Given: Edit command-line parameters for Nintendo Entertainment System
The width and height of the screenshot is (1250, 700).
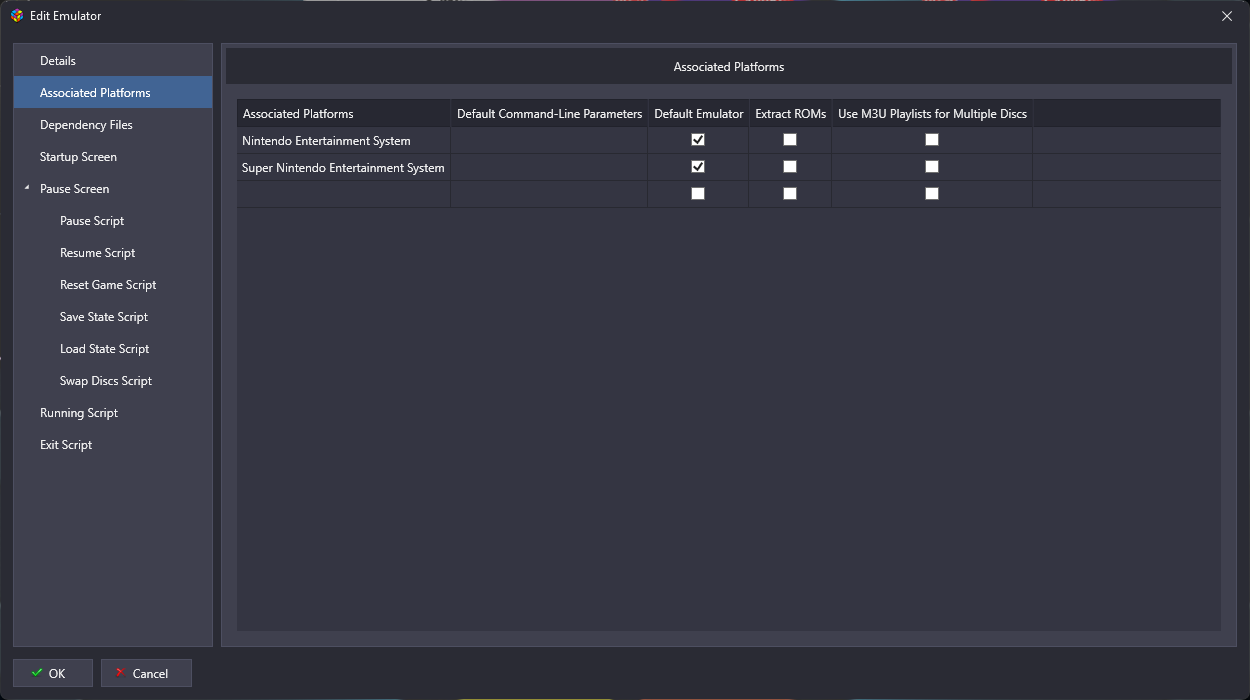Looking at the screenshot, I should (549, 141).
